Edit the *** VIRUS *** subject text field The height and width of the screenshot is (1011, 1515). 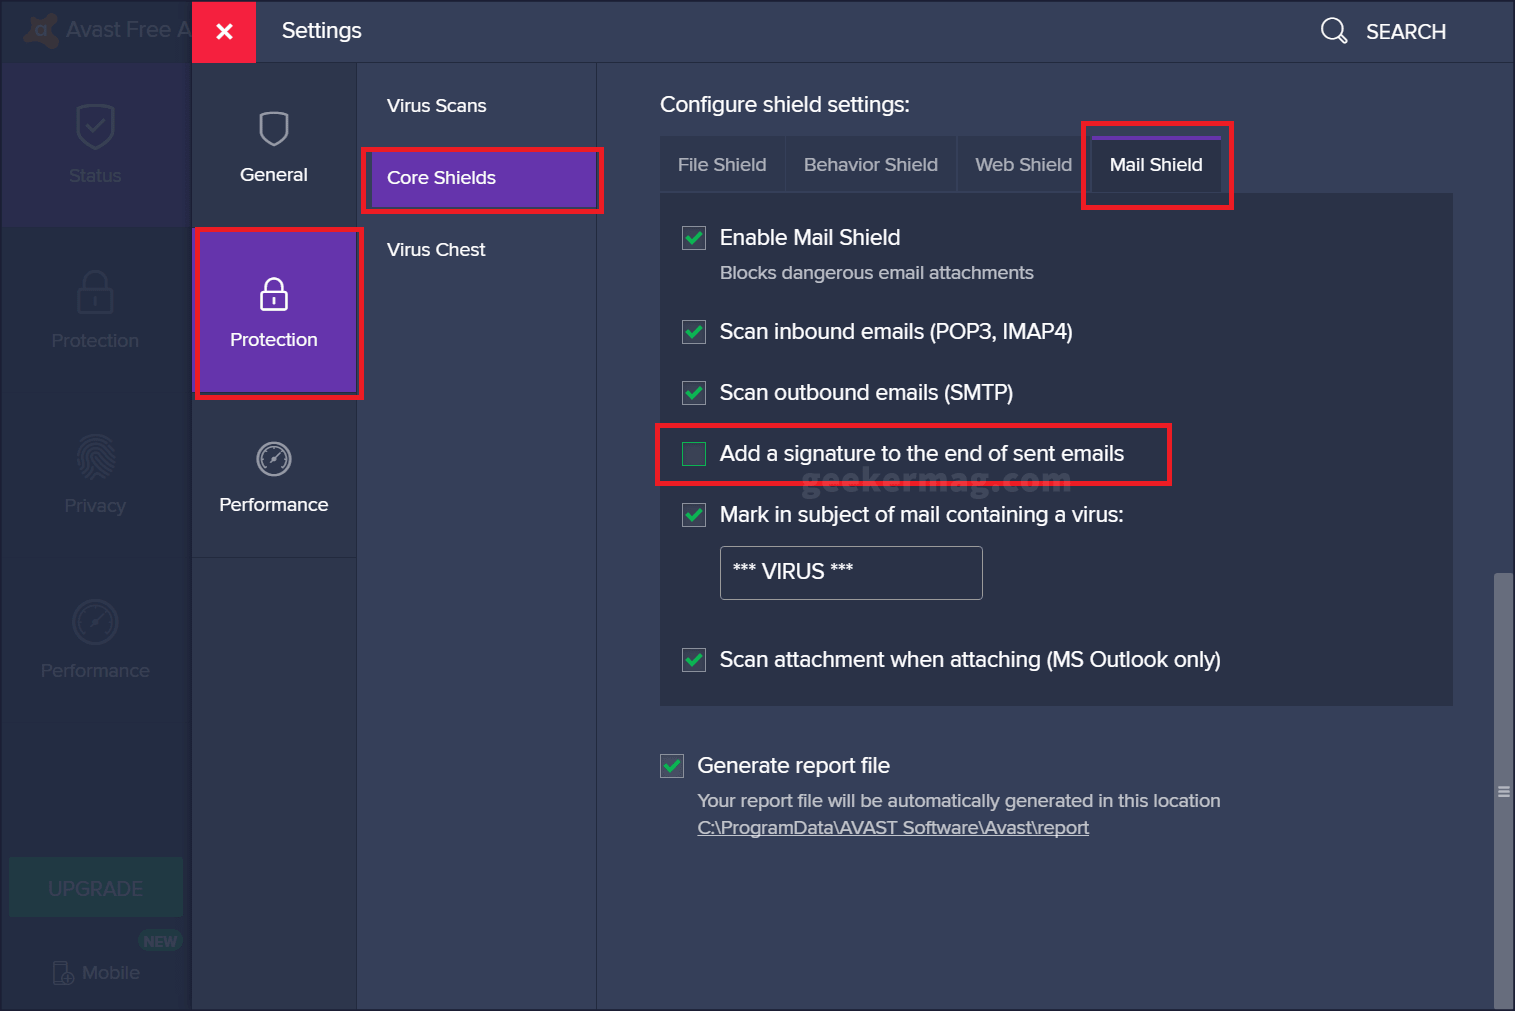(850, 572)
